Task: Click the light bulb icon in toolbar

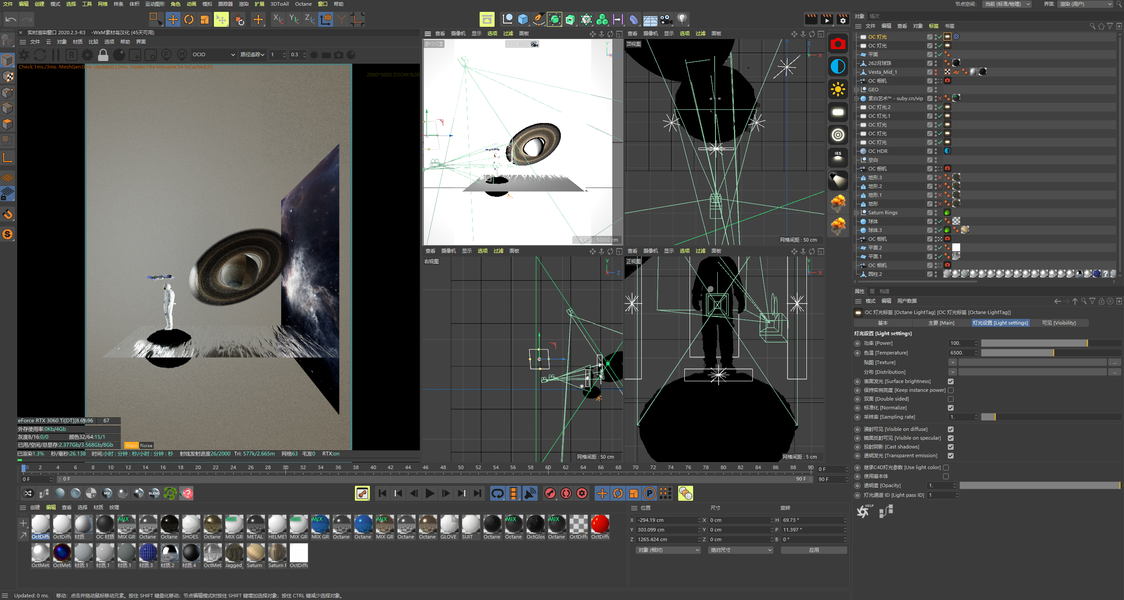Action: pos(682,19)
